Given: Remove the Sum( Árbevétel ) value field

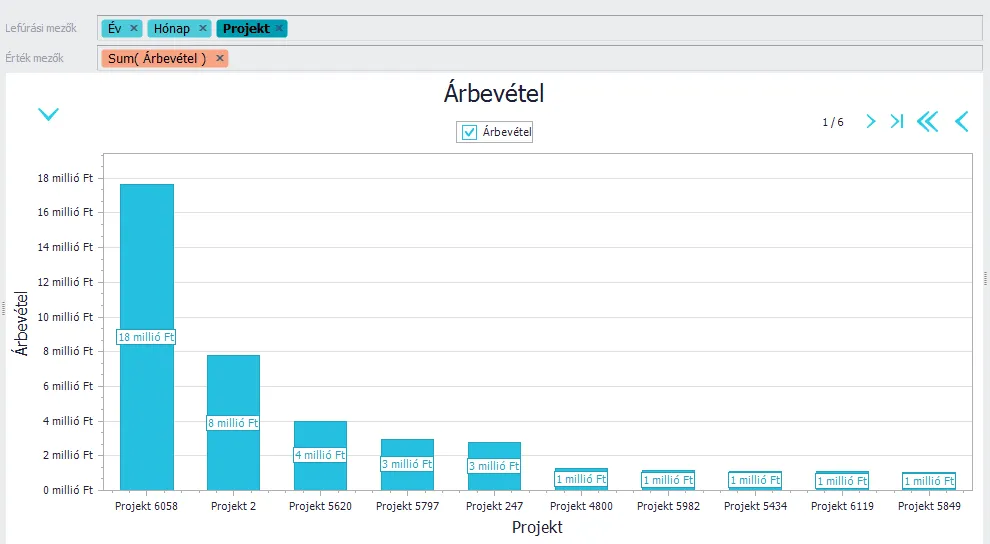Looking at the screenshot, I should click(220, 58).
